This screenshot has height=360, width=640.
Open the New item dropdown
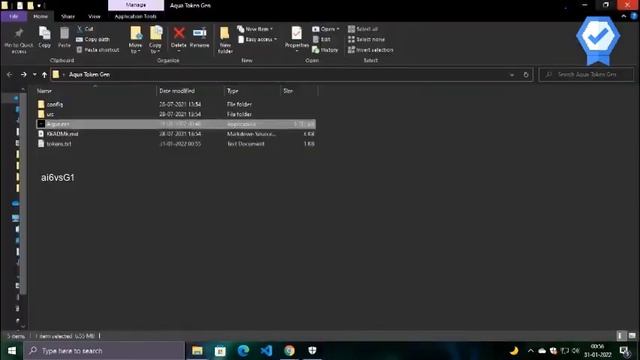pos(256,29)
